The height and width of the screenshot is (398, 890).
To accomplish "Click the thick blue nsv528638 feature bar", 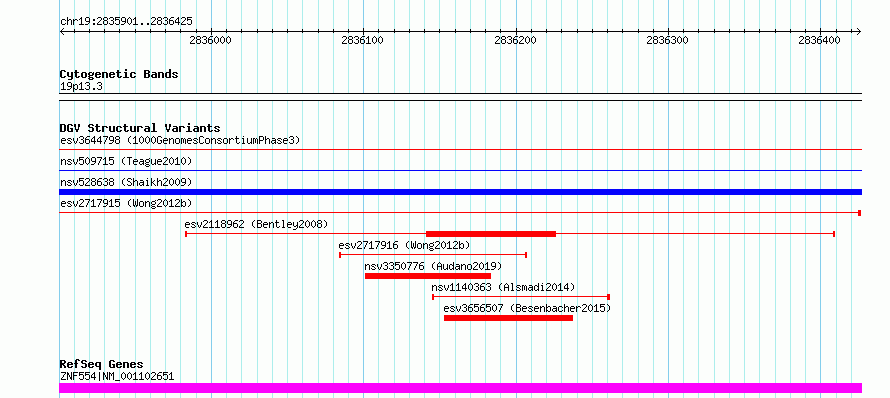I will [460, 192].
